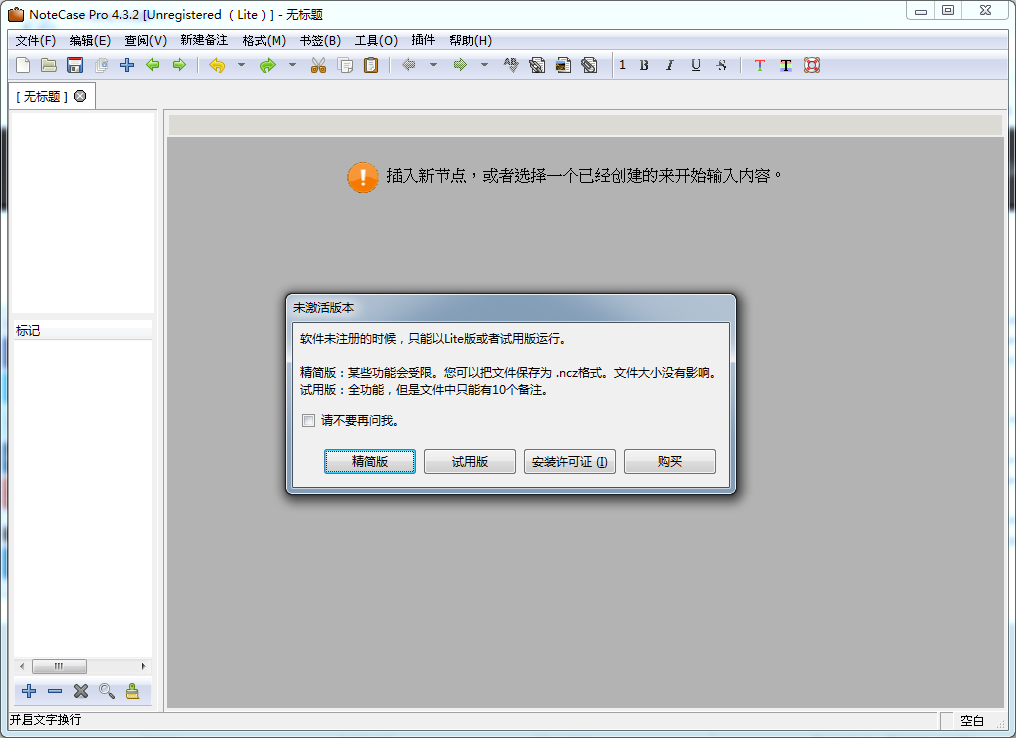Open the 文件(F) menu
1016x738 pixels.
point(36,41)
